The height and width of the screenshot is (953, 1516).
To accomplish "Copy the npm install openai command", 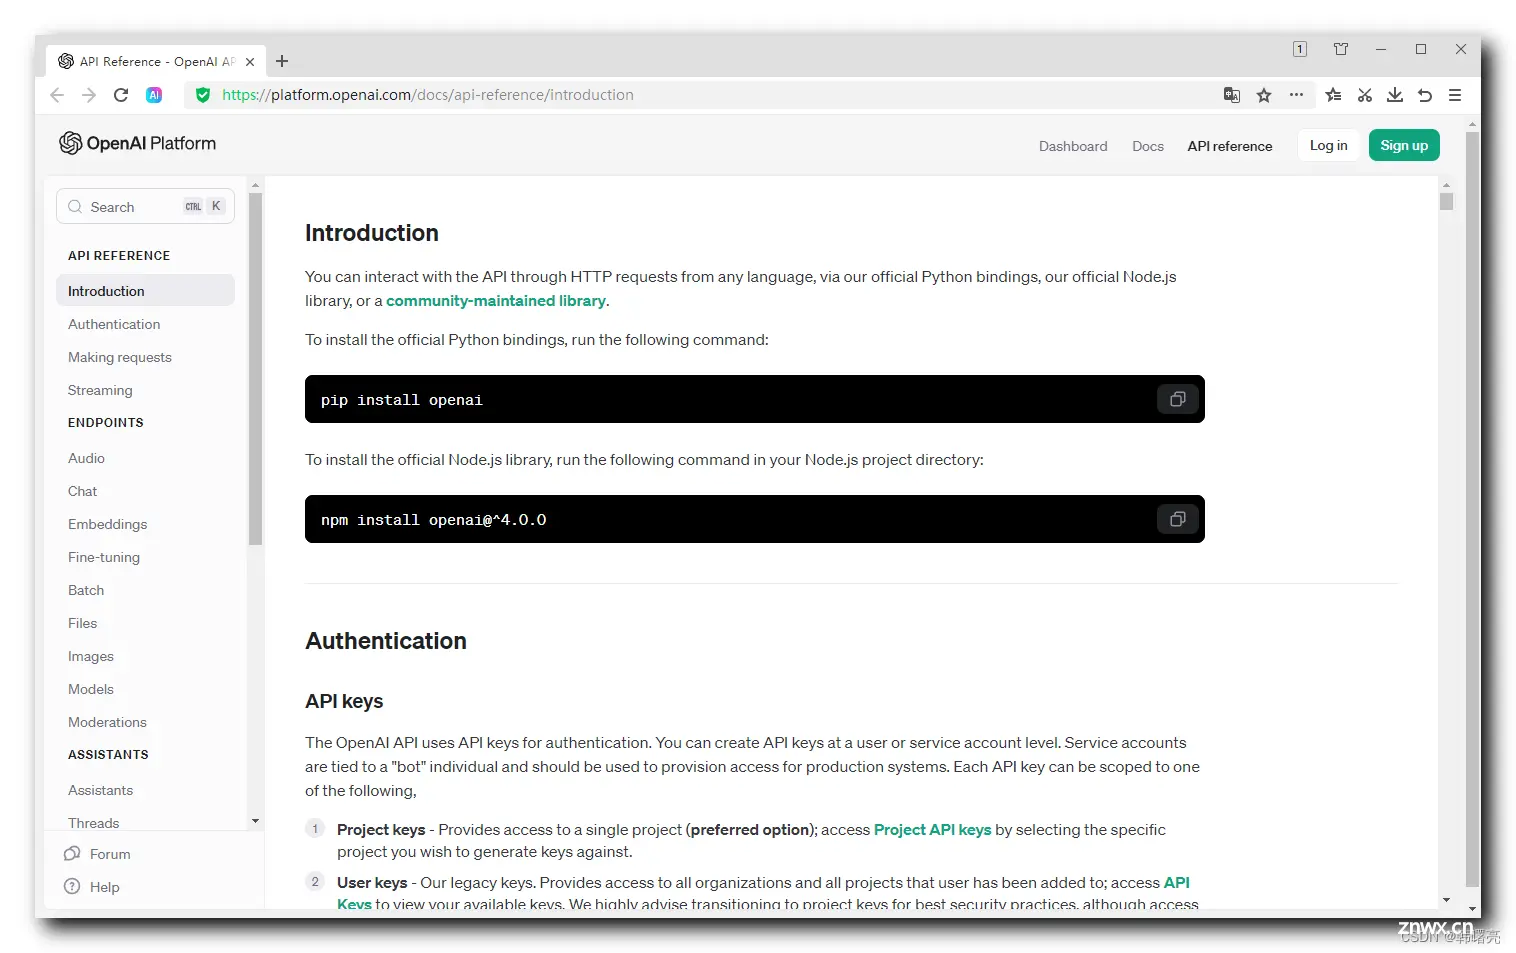I will (1177, 519).
